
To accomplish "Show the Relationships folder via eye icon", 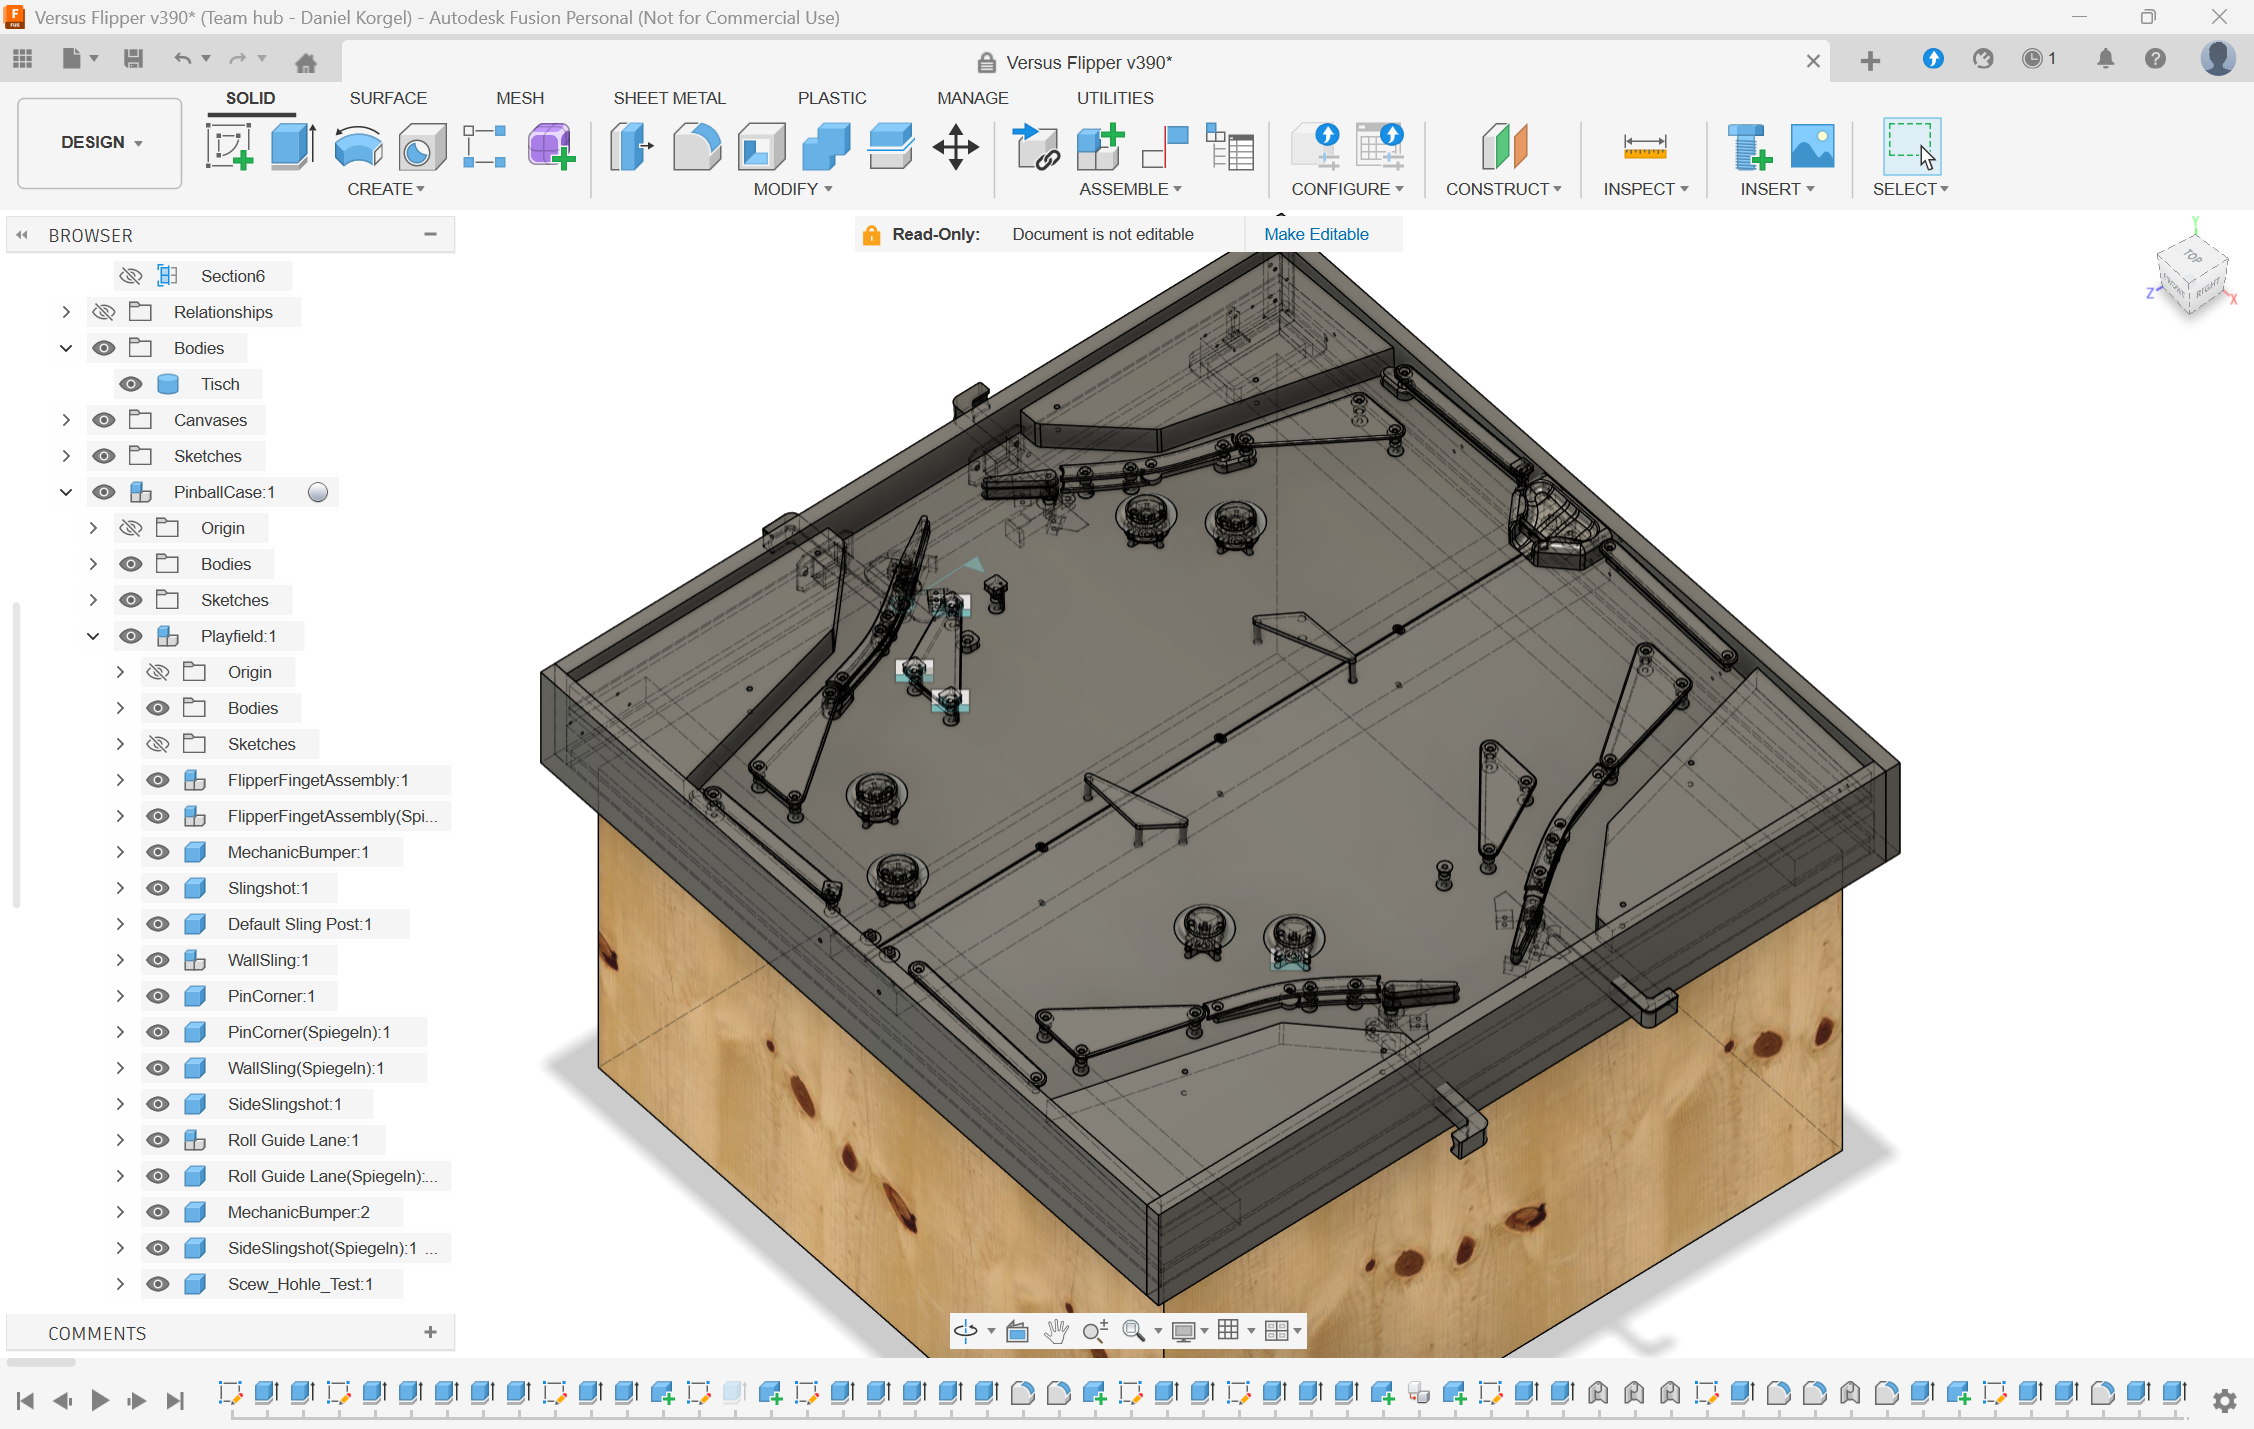I will tap(104, 312).
